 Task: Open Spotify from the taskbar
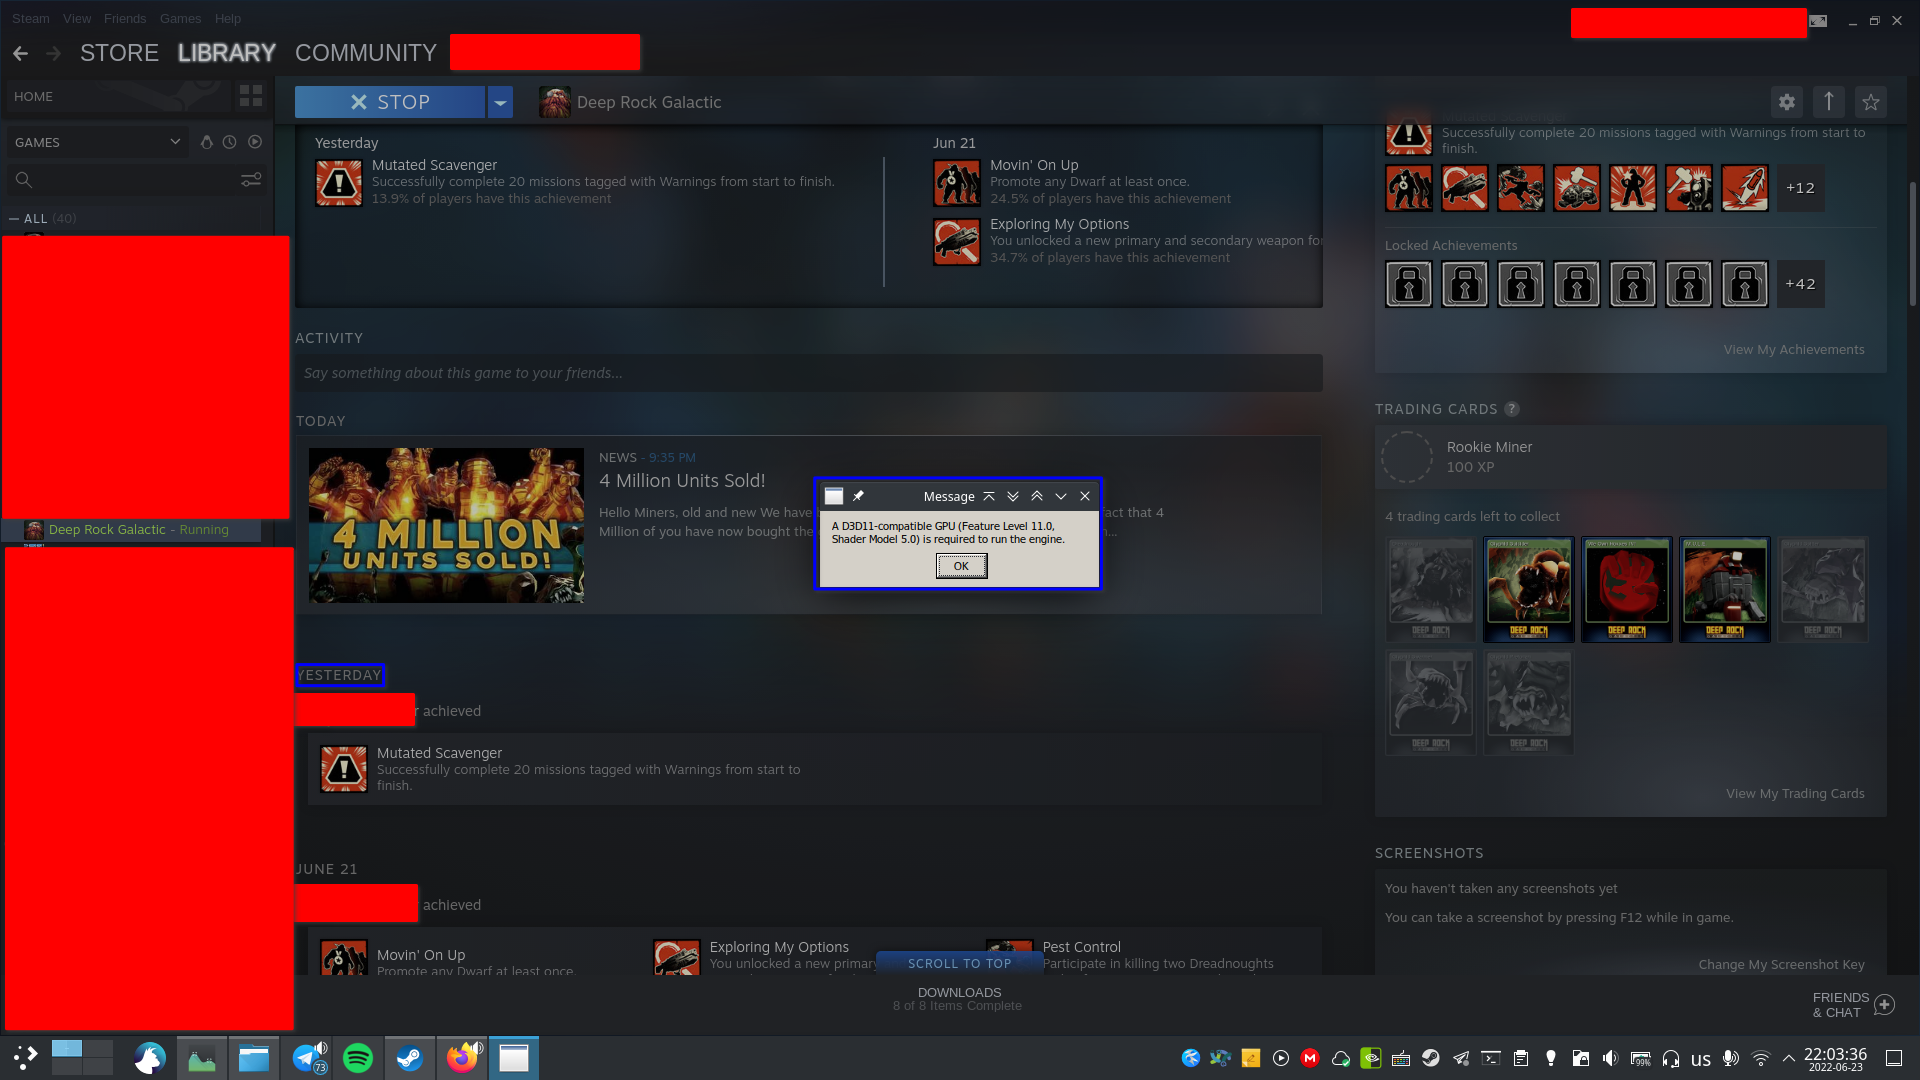click(358, 1058)
